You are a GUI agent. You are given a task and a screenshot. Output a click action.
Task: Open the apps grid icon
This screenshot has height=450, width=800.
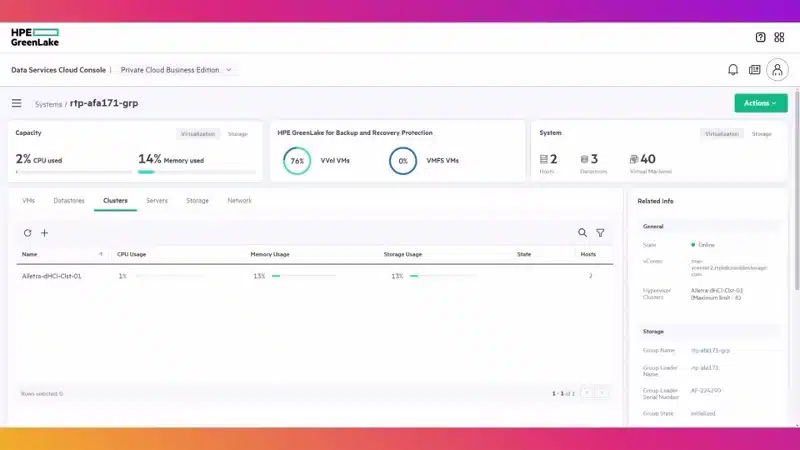(779, 37)
